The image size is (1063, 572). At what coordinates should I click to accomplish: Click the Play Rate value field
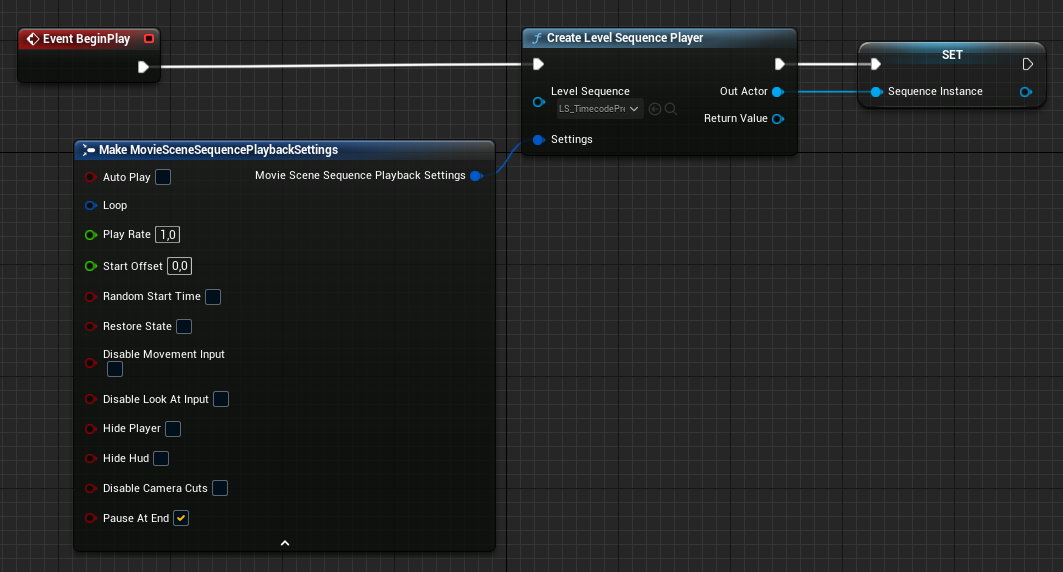[x=168, y=235]
